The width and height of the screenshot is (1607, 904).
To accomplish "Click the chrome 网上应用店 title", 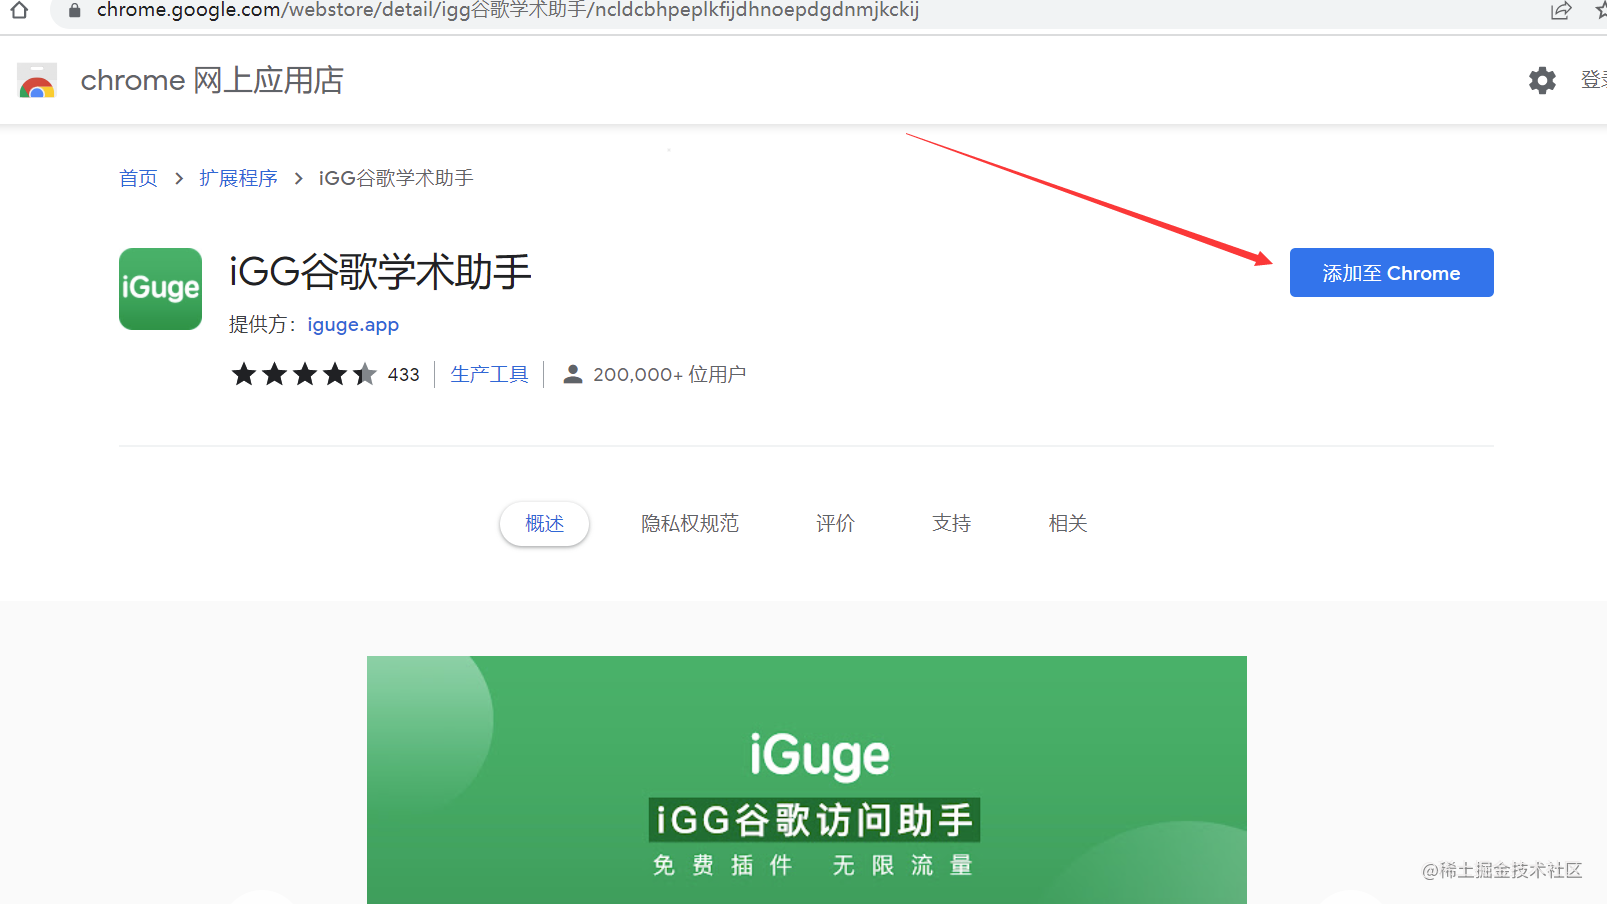I will click(212, 80).
